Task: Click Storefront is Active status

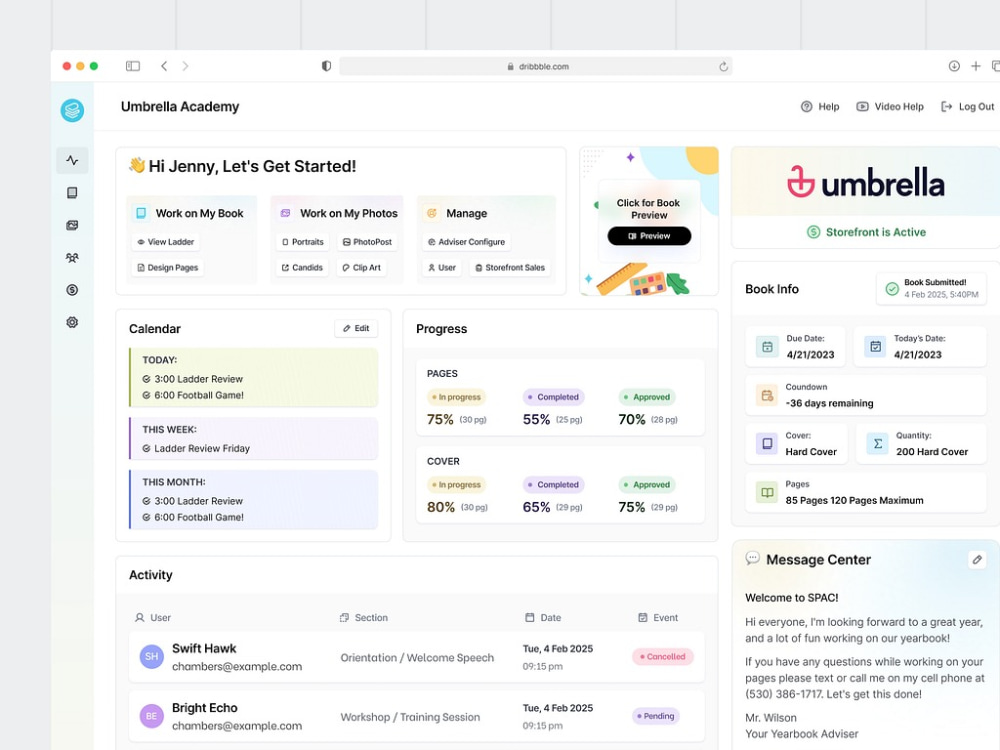Action: click(x=867, y=232)
